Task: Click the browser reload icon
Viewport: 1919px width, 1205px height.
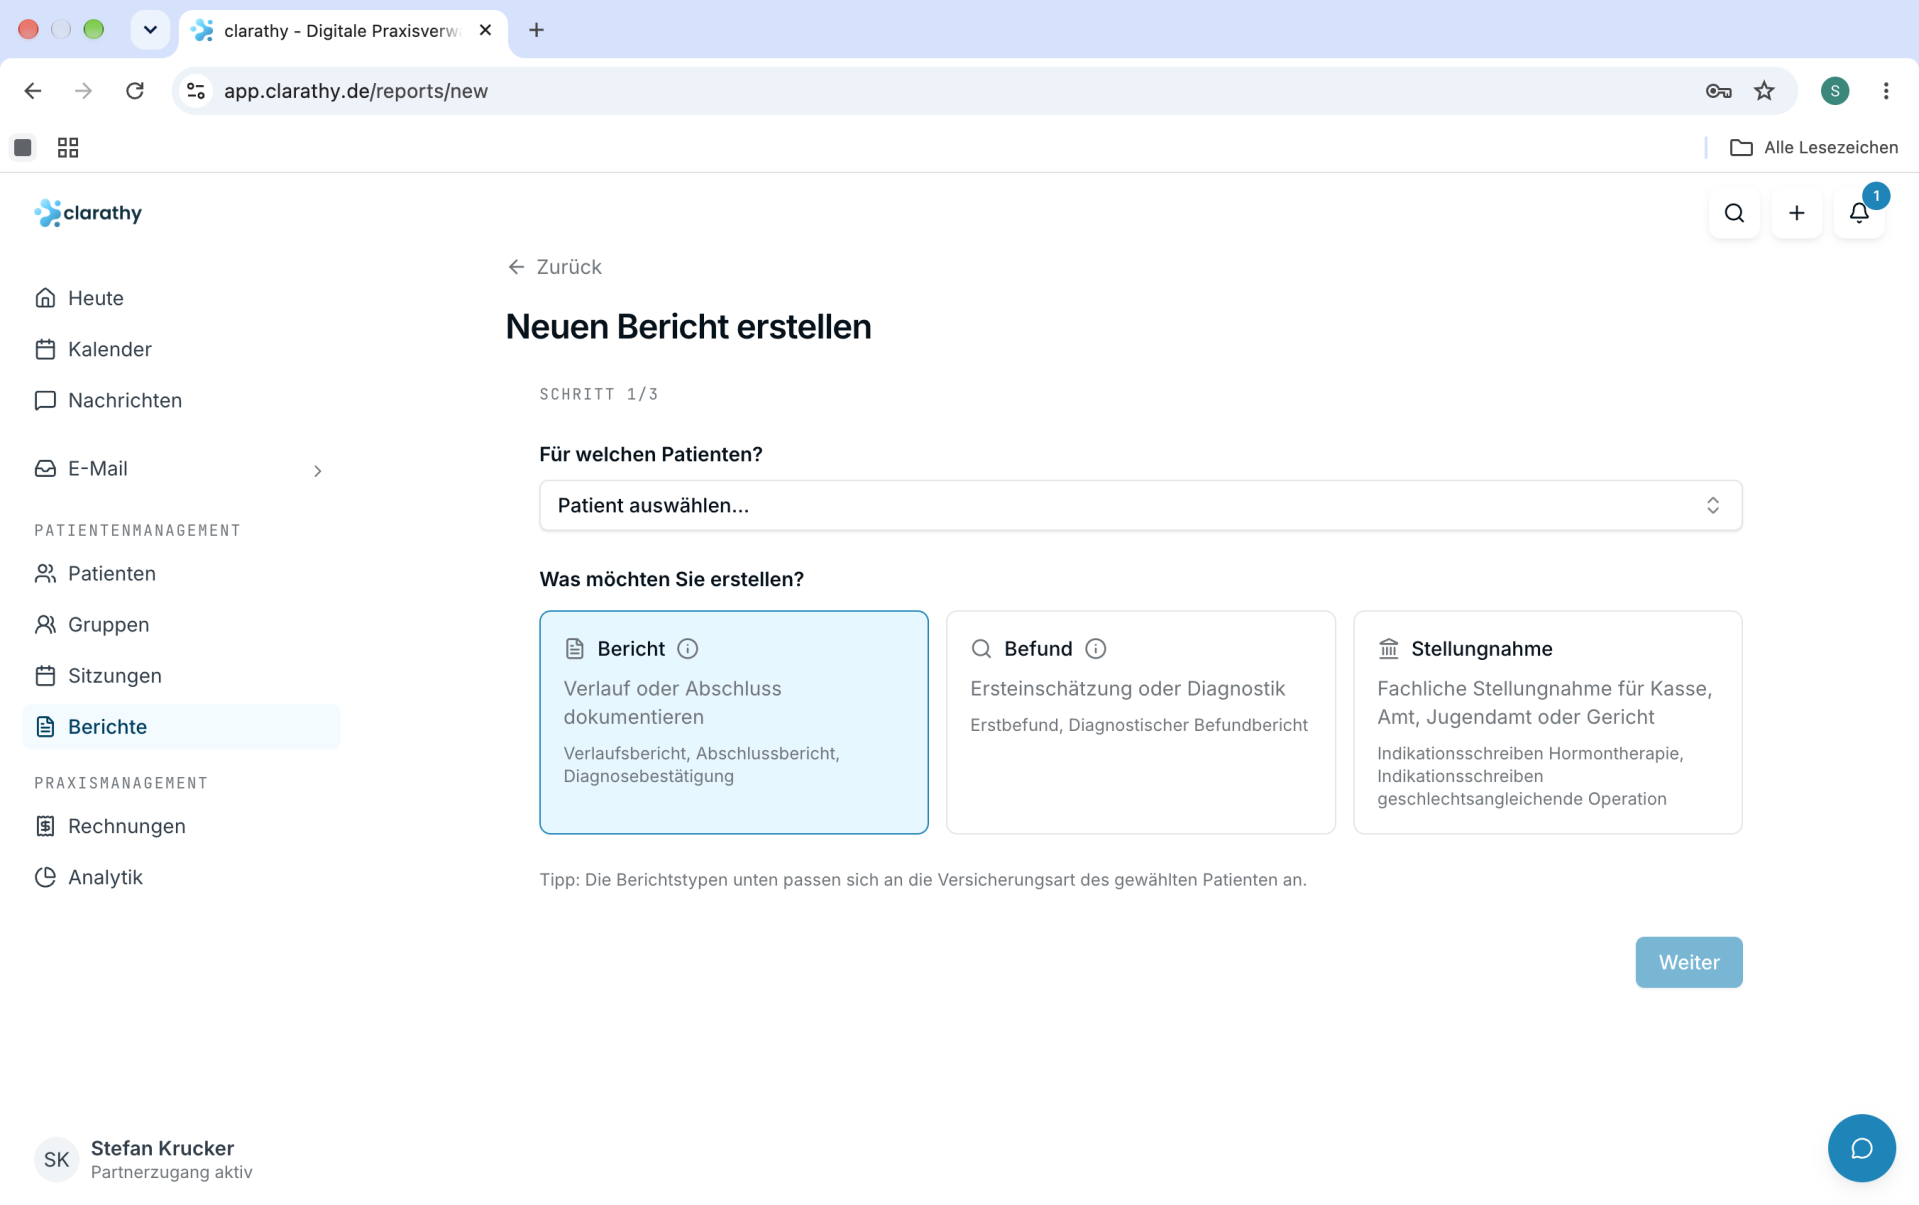Action: 135,91
